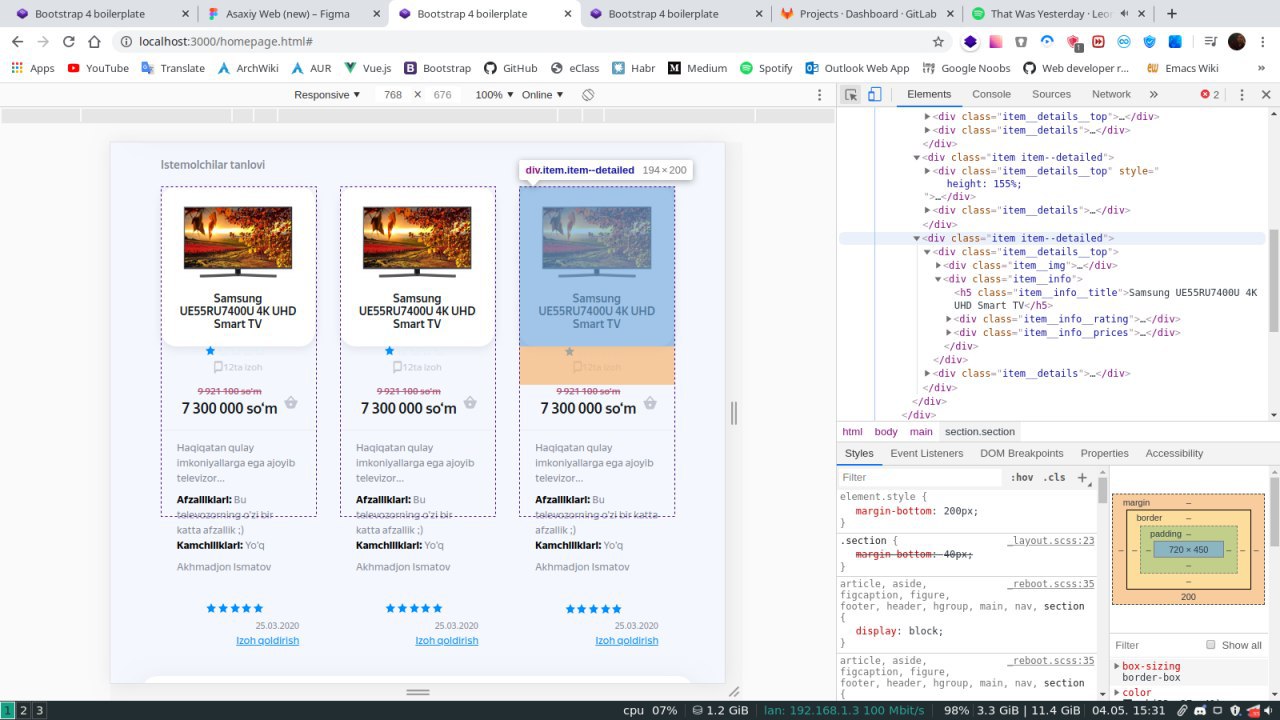
Task: View site information icon in address bar
Action: coord(125,42)
